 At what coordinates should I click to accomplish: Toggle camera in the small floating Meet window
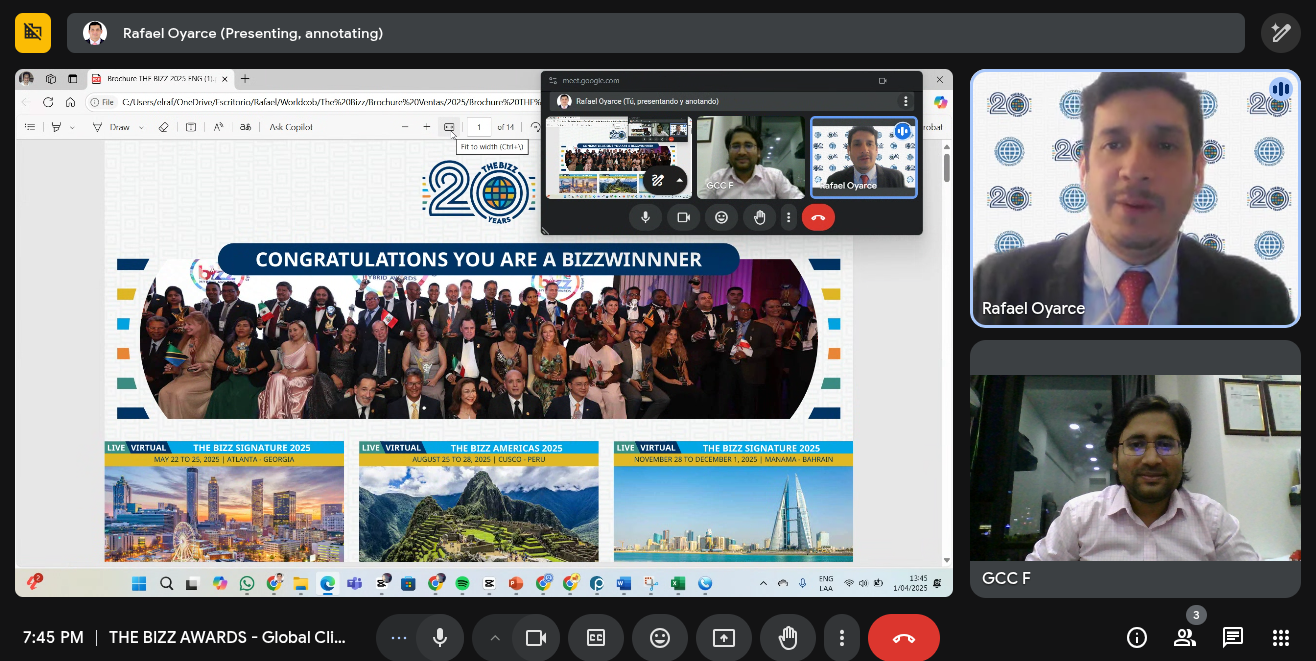684,217
